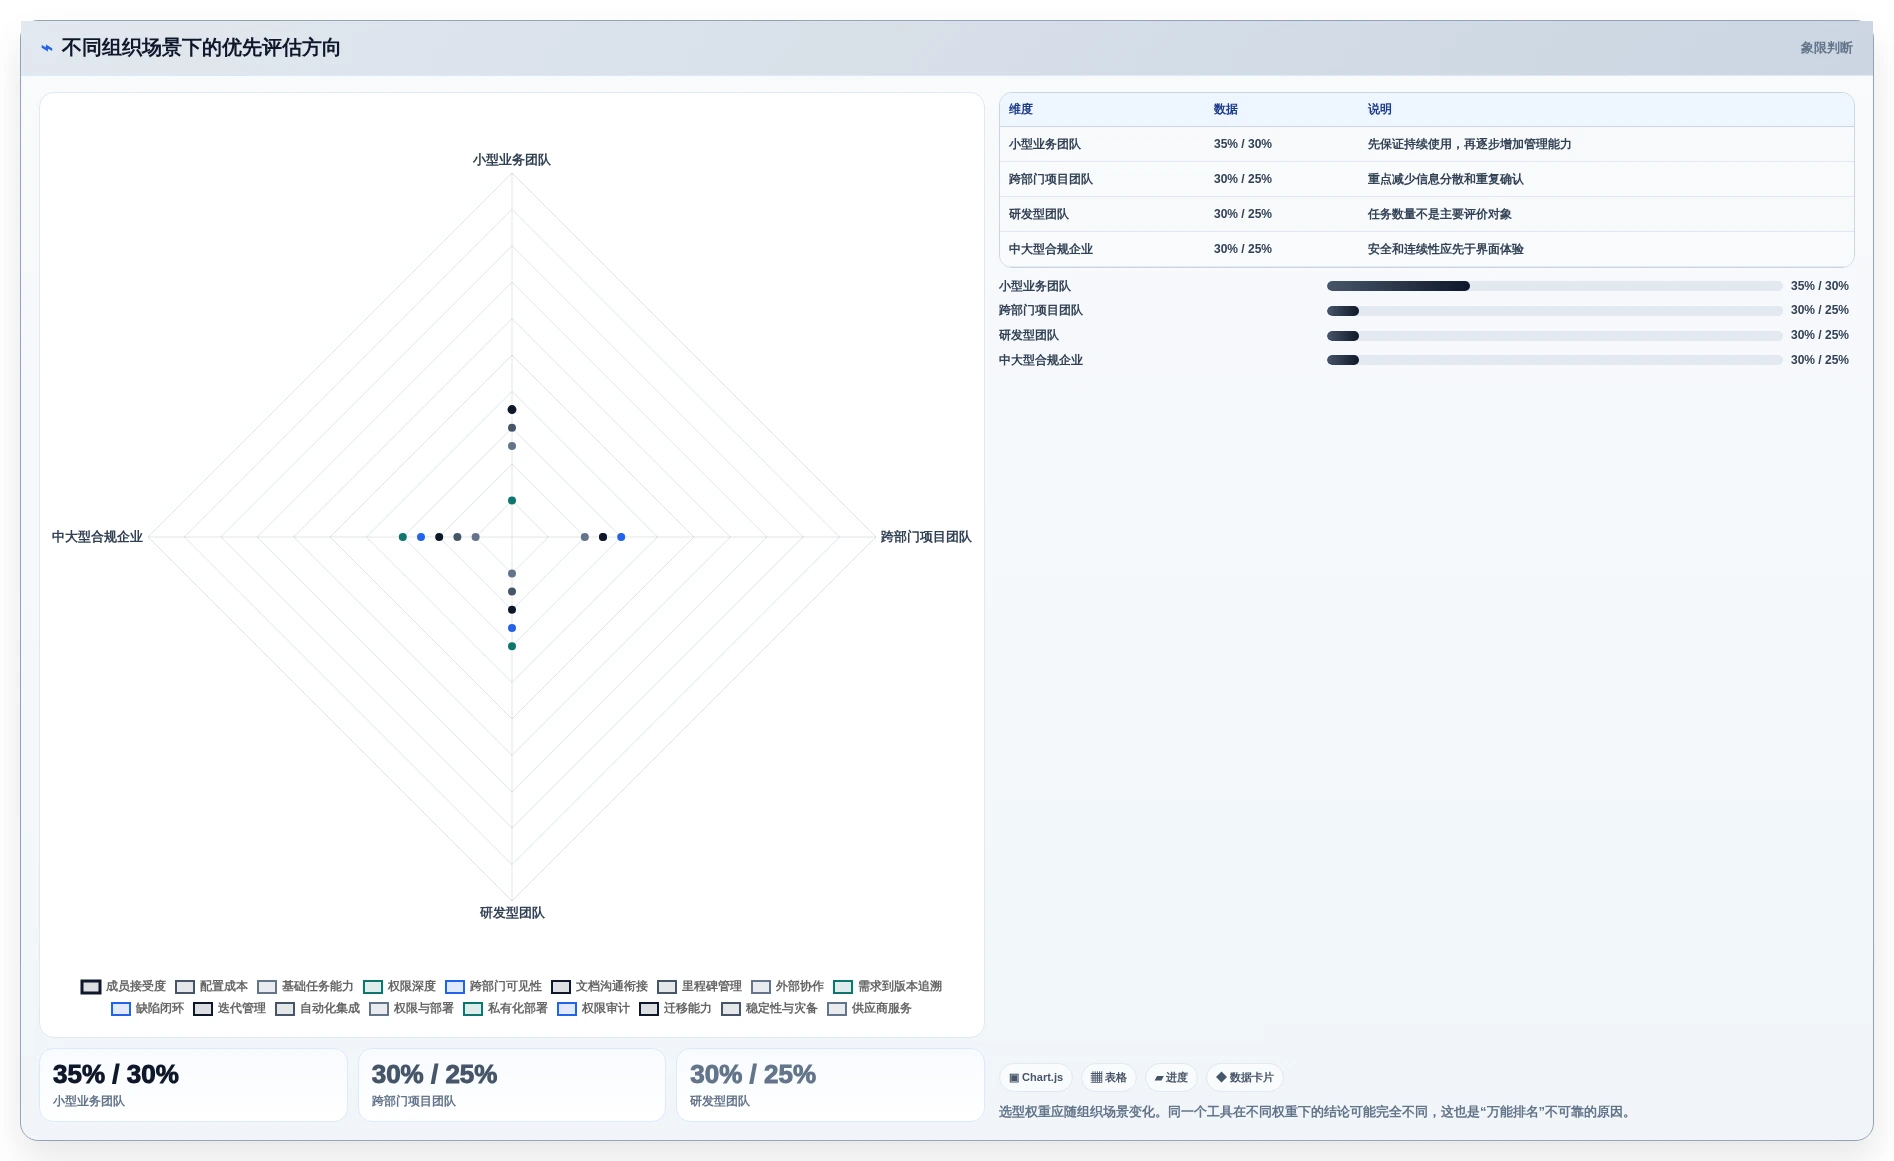The height and width of the screenshot is (1161, 1894).
Task: Open the 35% / 30% 小型业务团队 stat card
Action: pos(193,1085)
